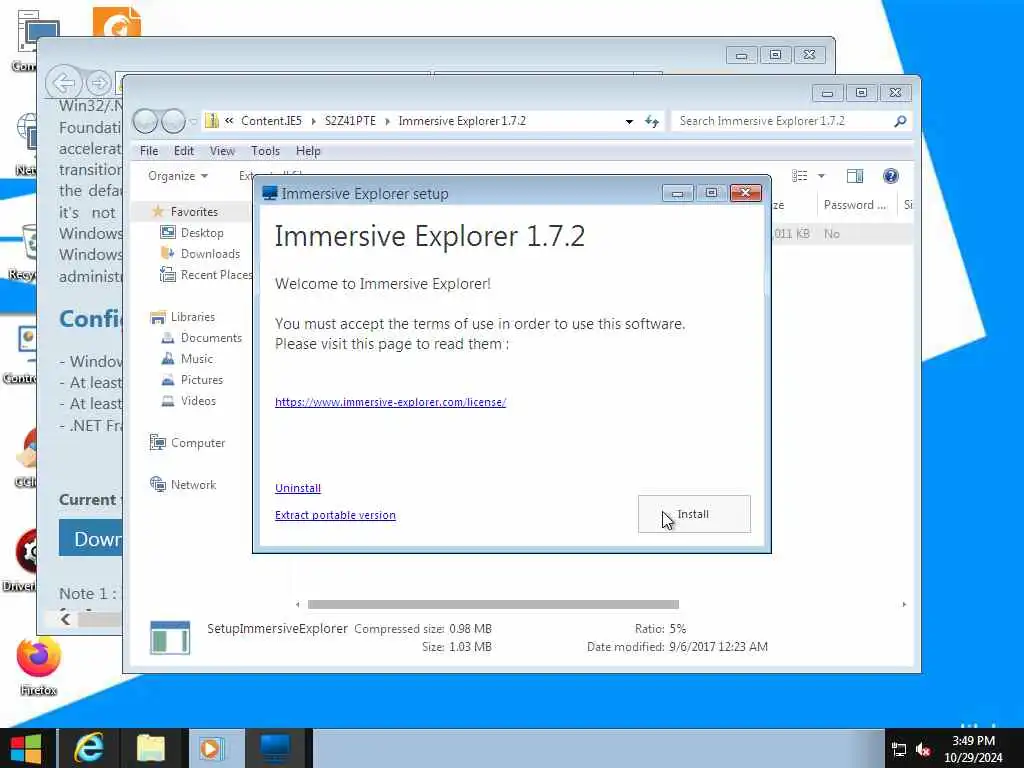Click the explorer Forward navigation button
This screenshot has width=1024, height=768.
tap(173, 121)
